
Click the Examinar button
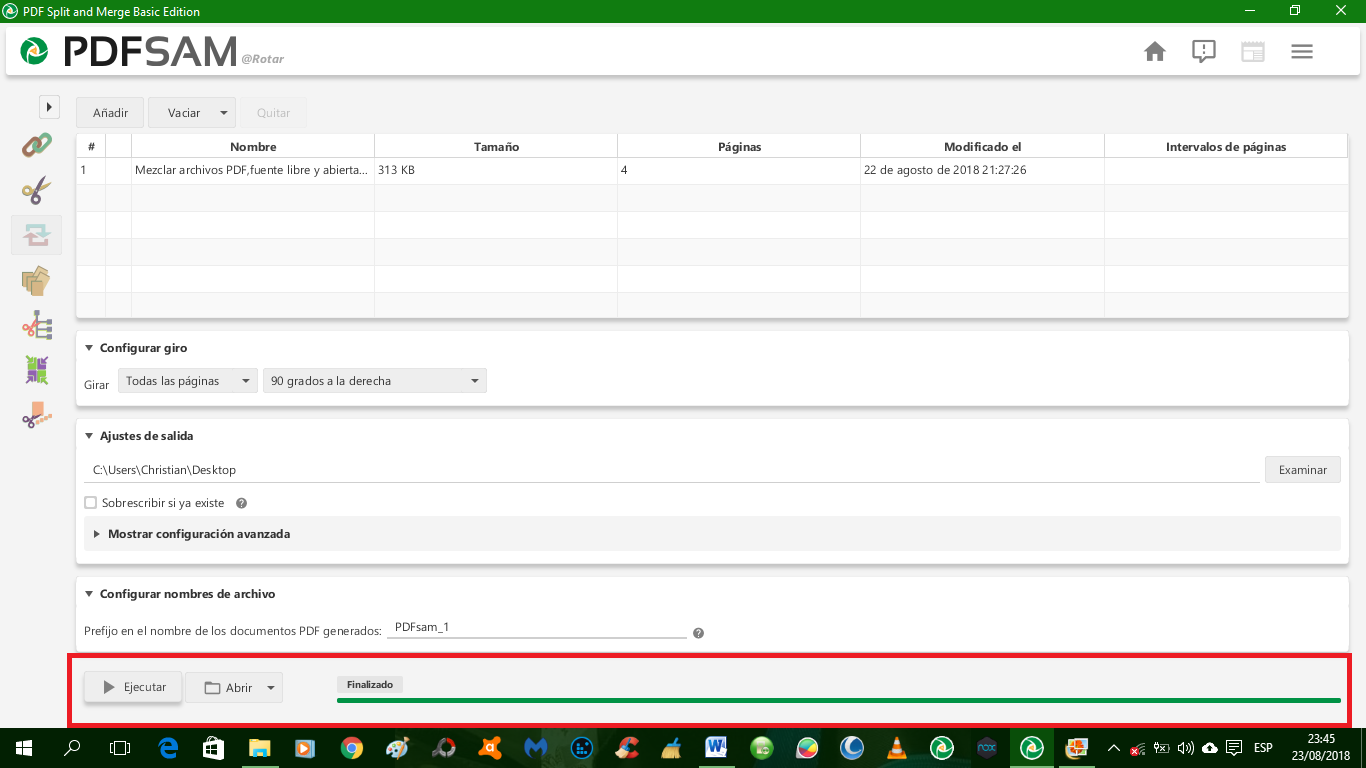(x=1302, y=470)
